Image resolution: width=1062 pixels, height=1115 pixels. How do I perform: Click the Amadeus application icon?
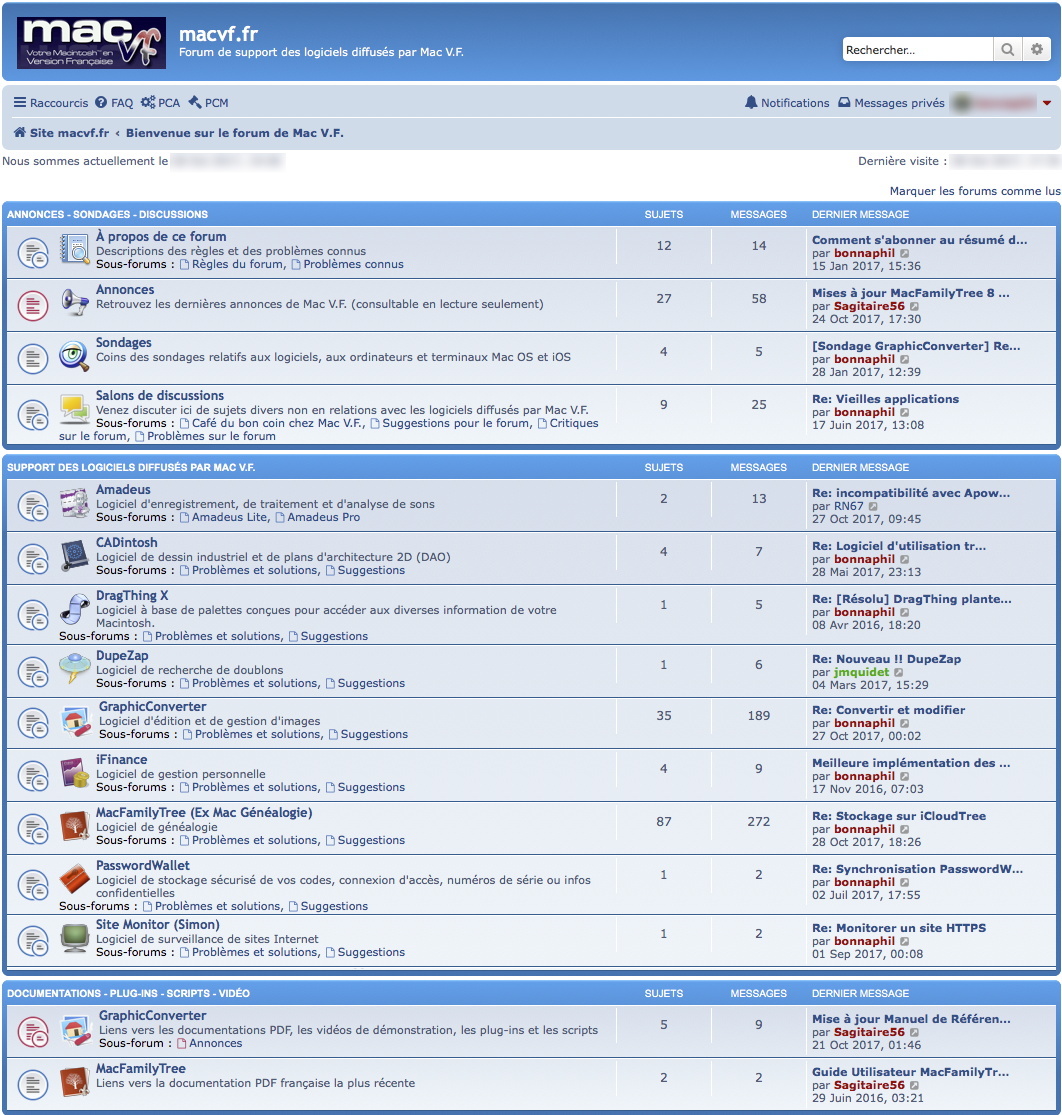74,503
